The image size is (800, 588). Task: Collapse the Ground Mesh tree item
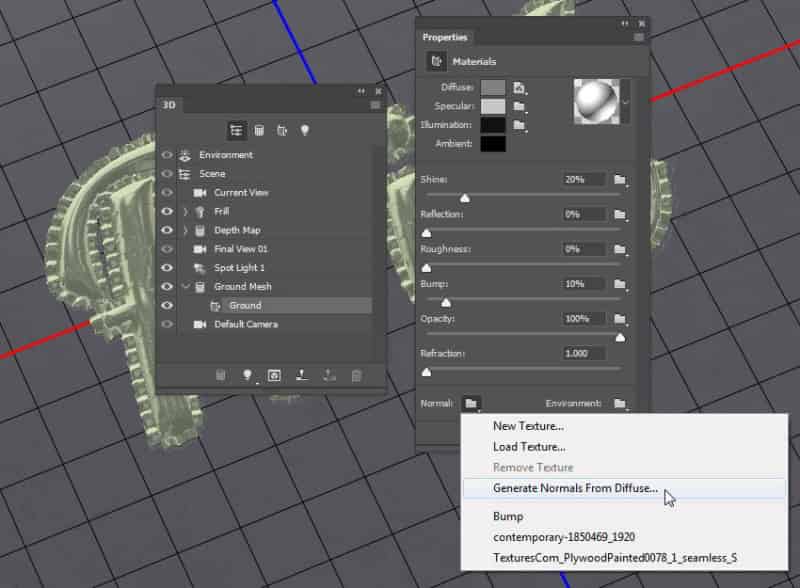pyautogui.click(x=186, y=287)
